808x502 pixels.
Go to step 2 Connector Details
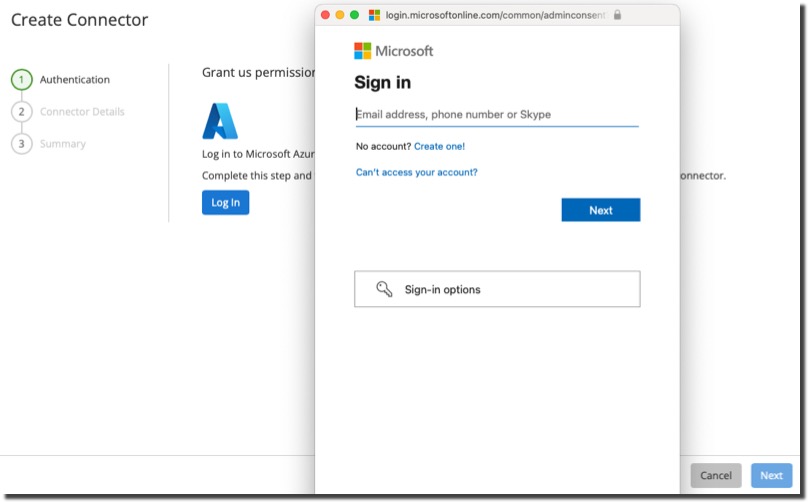pos(82,112)
